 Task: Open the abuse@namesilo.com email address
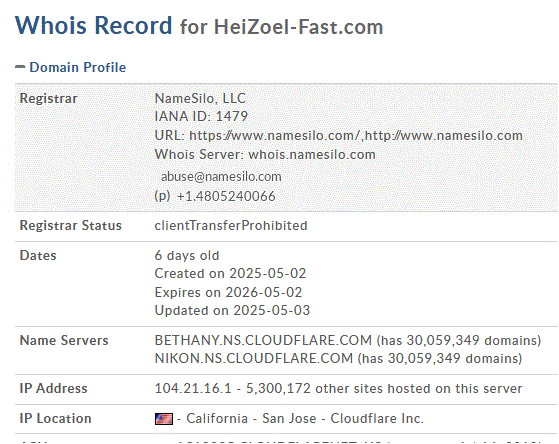[x=221, y=177]
